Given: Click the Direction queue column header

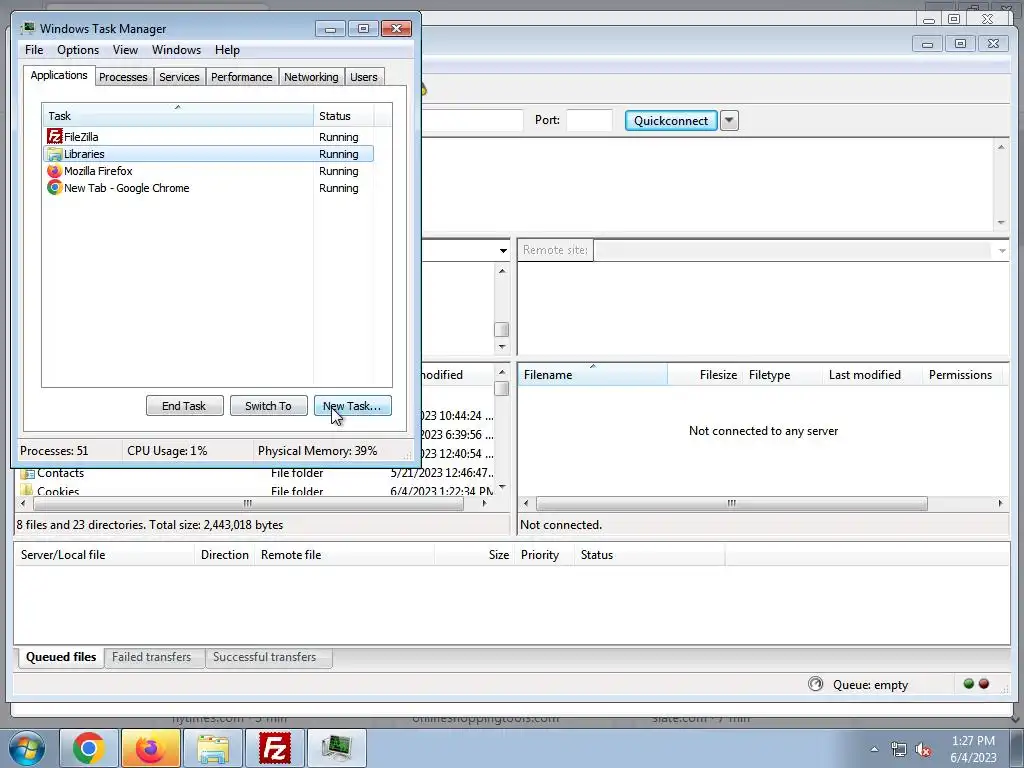Looking at the screenshot, I should (225, 555).
